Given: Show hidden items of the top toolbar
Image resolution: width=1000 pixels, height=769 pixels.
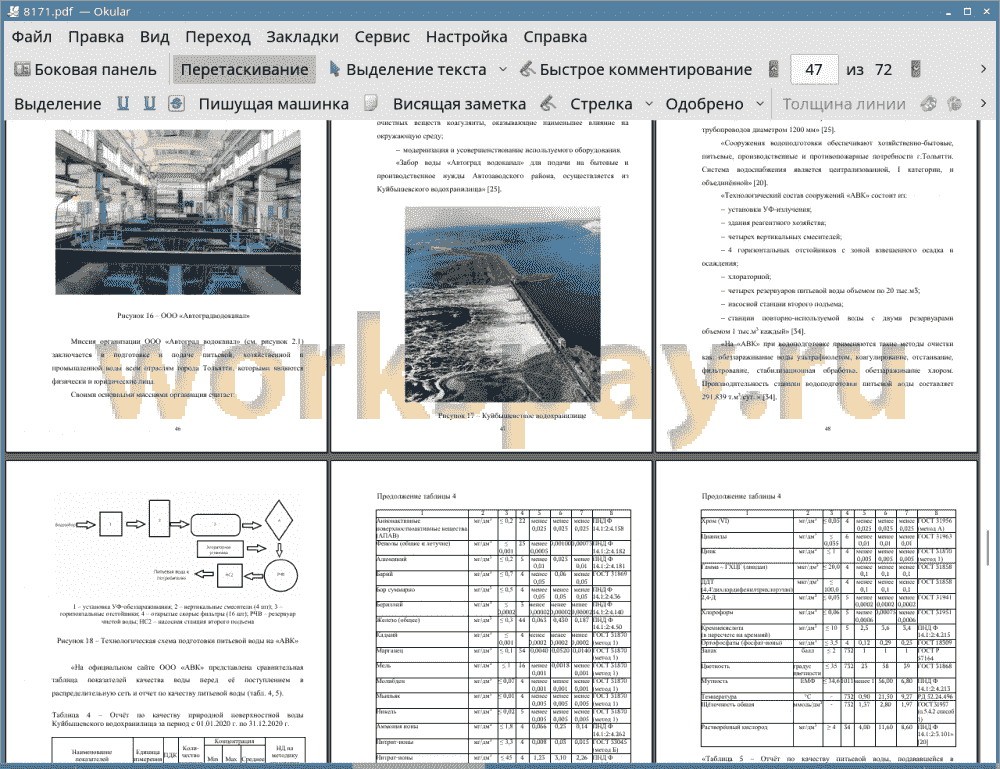Looking at the screenshot, I should coord(983,69).
